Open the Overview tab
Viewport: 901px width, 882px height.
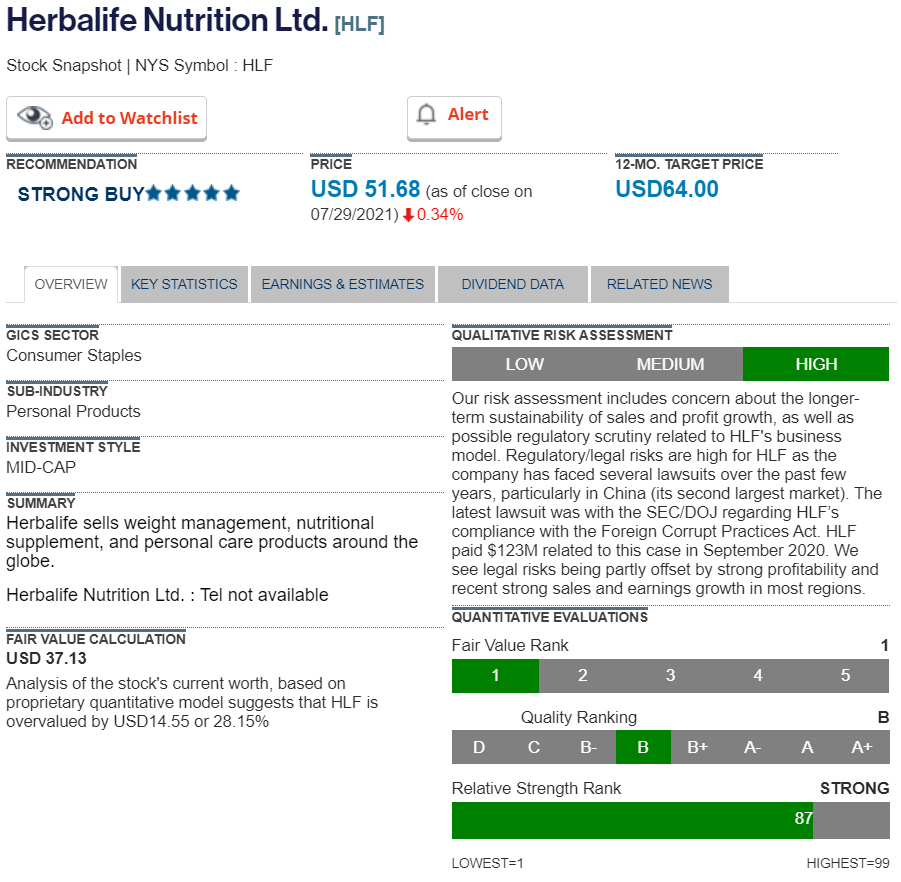click(x=71, y=284)
